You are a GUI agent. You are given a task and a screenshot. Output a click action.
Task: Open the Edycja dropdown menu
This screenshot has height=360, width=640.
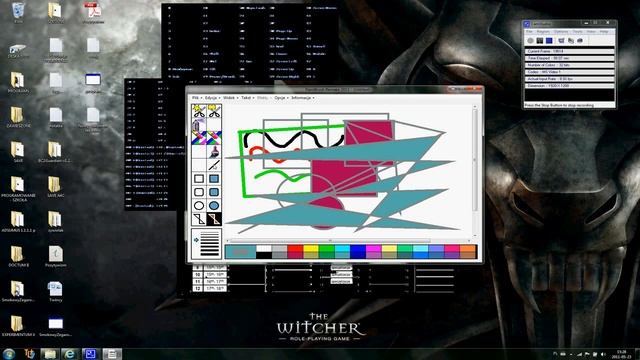[212, 98]
